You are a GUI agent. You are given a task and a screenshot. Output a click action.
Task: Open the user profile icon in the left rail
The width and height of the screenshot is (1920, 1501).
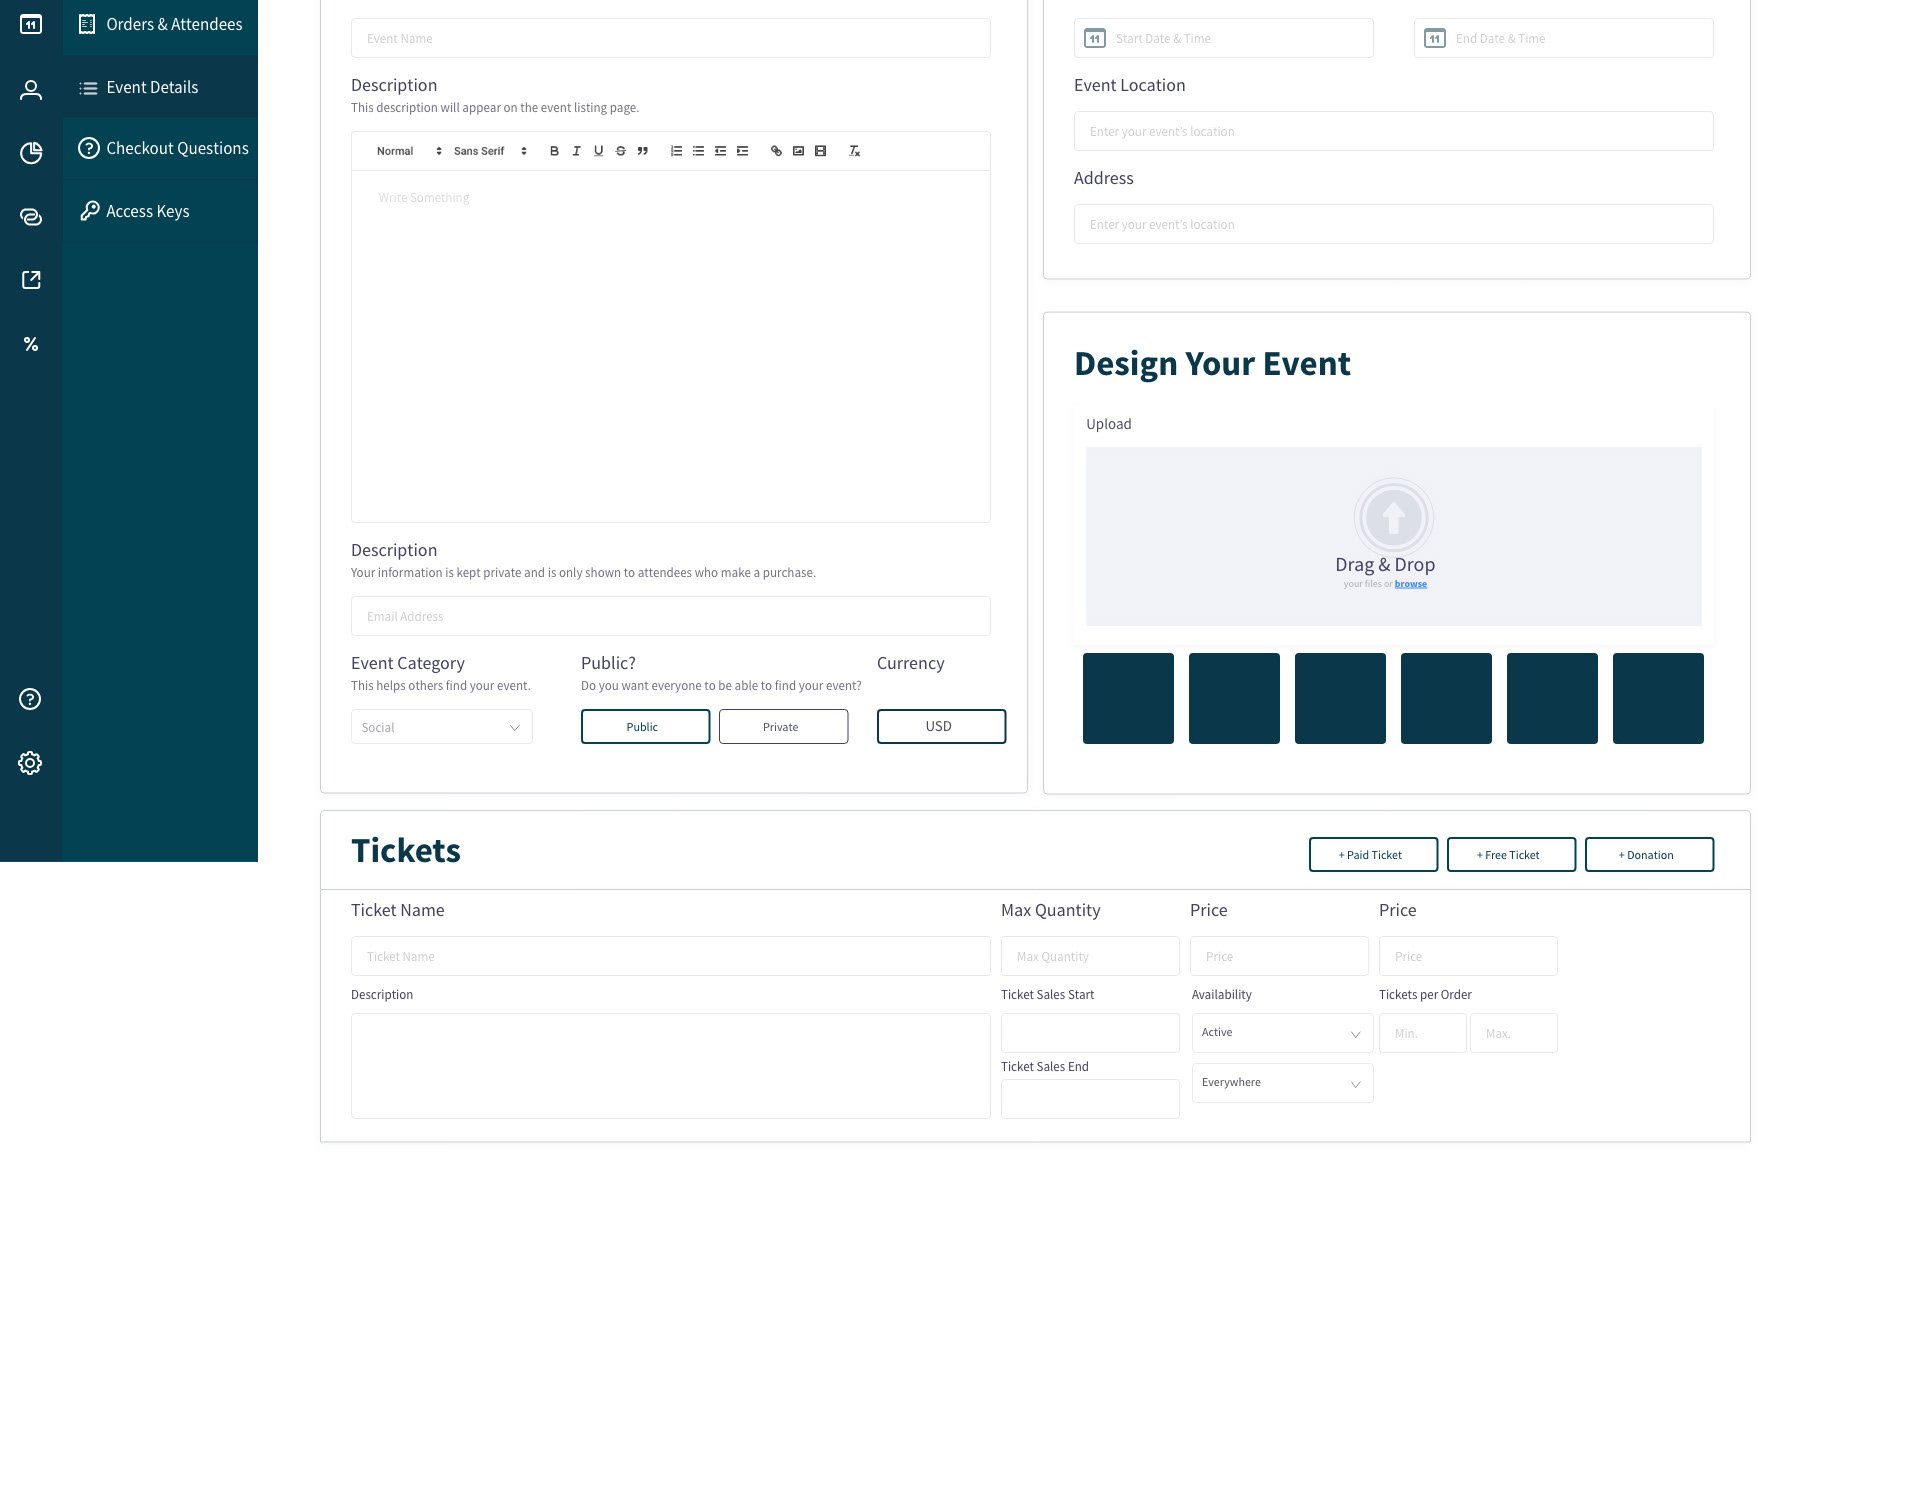point(31,90)
